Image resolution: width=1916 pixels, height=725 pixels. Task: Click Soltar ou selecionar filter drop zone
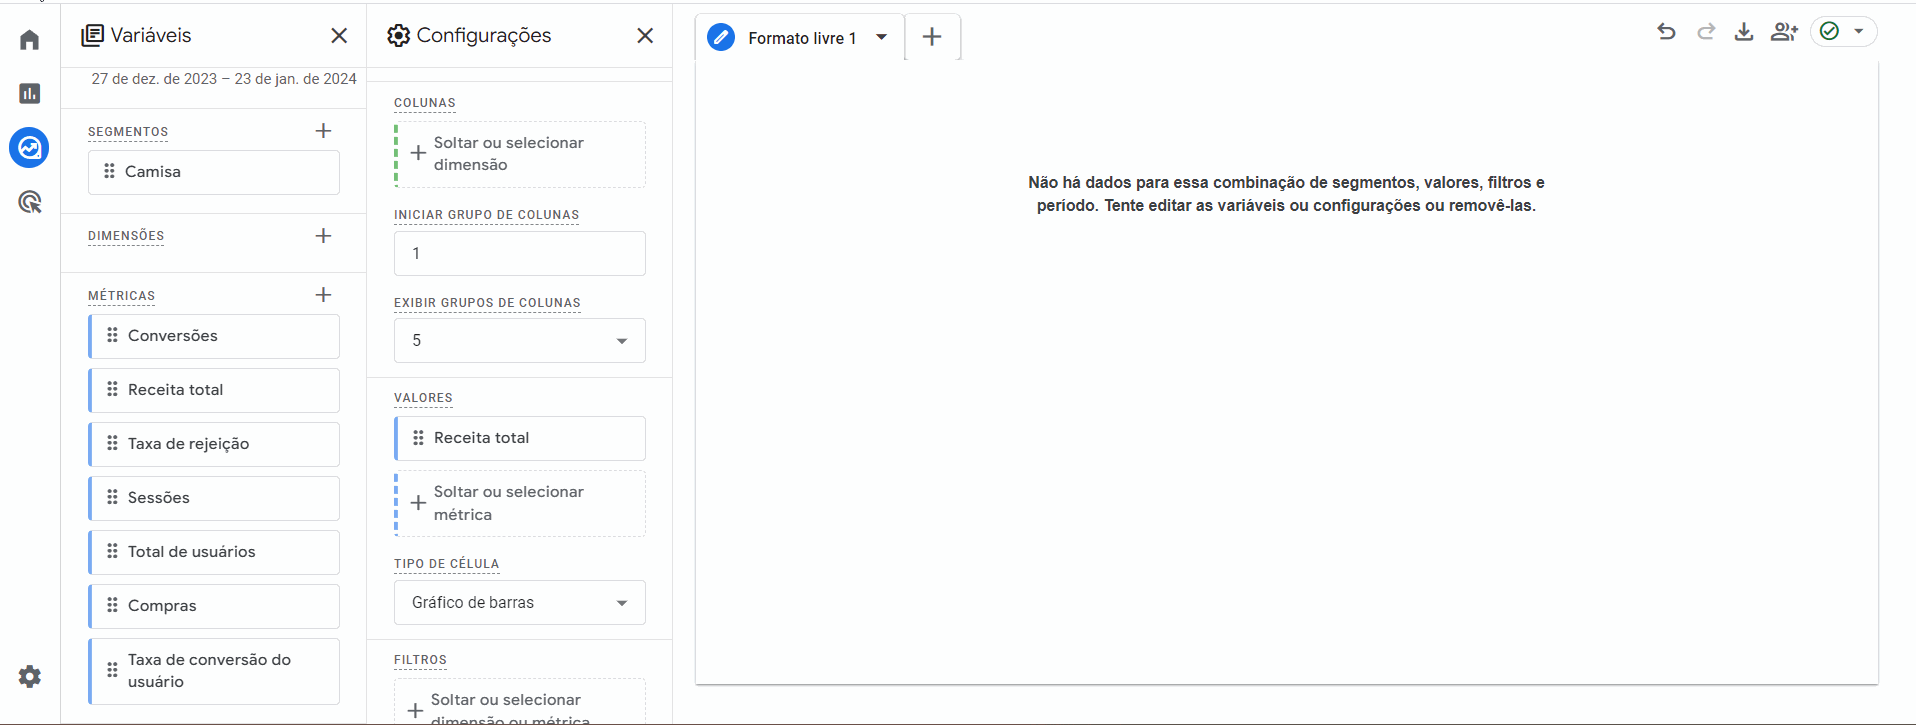click(520, 702)
